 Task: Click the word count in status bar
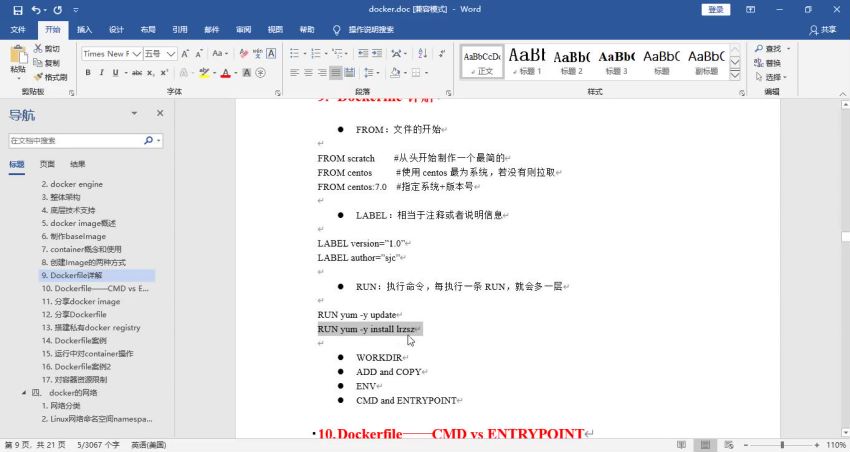pos(98,445)
